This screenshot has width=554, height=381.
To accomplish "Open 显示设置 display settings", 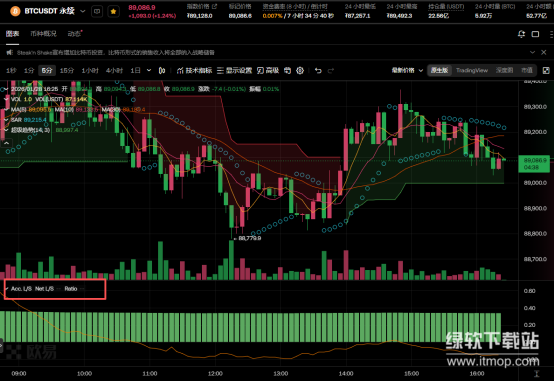I will [x=234, y=71].
